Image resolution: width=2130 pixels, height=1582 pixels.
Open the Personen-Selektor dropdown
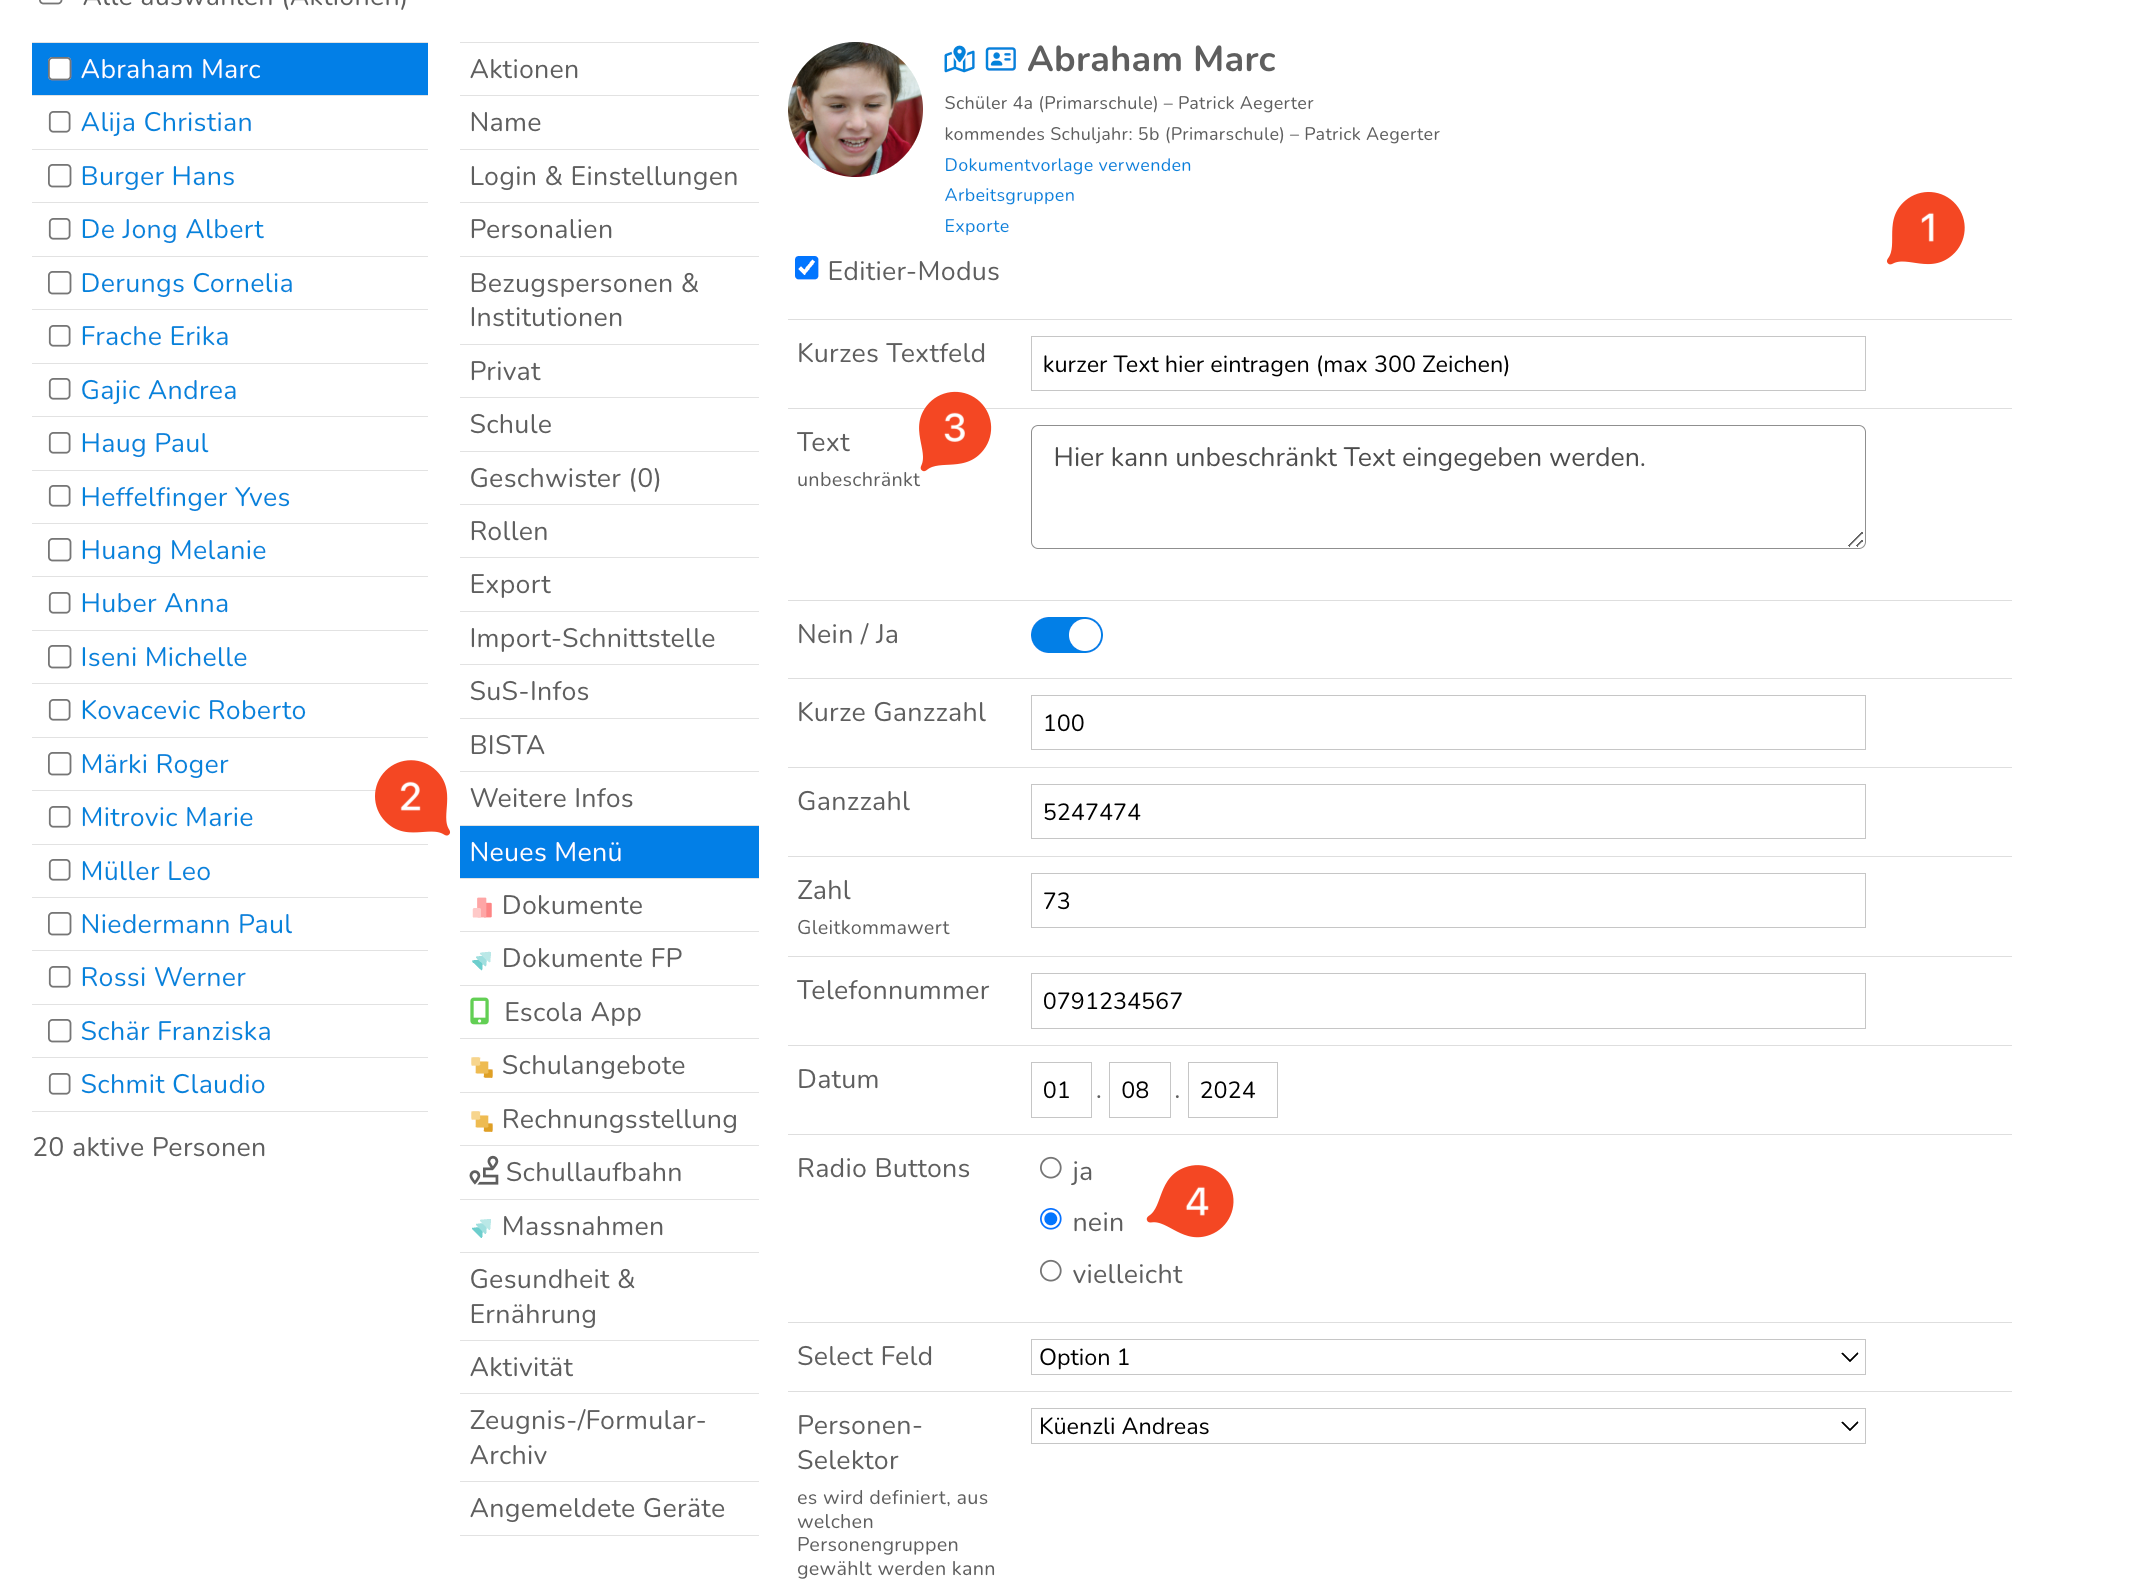pyautogui.click(x=1447, y=1426)
